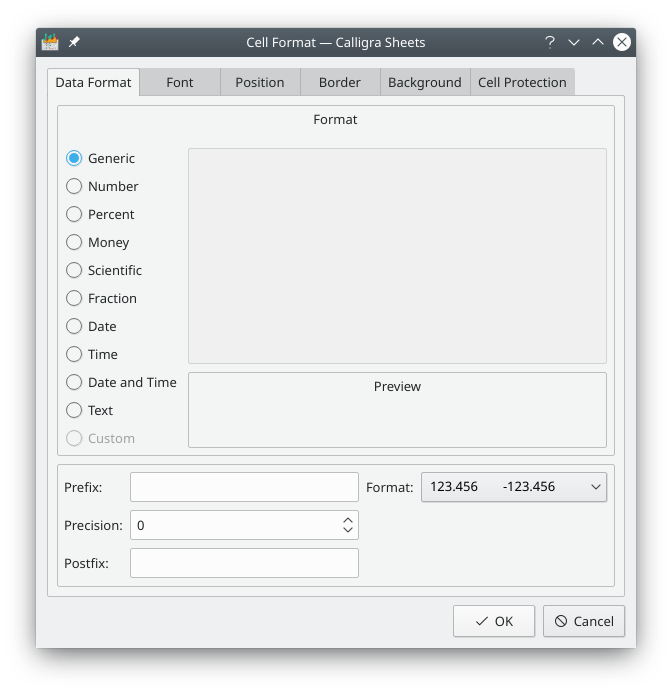672x692 pixels.
Task: Select the Money format radio button
Action: 74,242
